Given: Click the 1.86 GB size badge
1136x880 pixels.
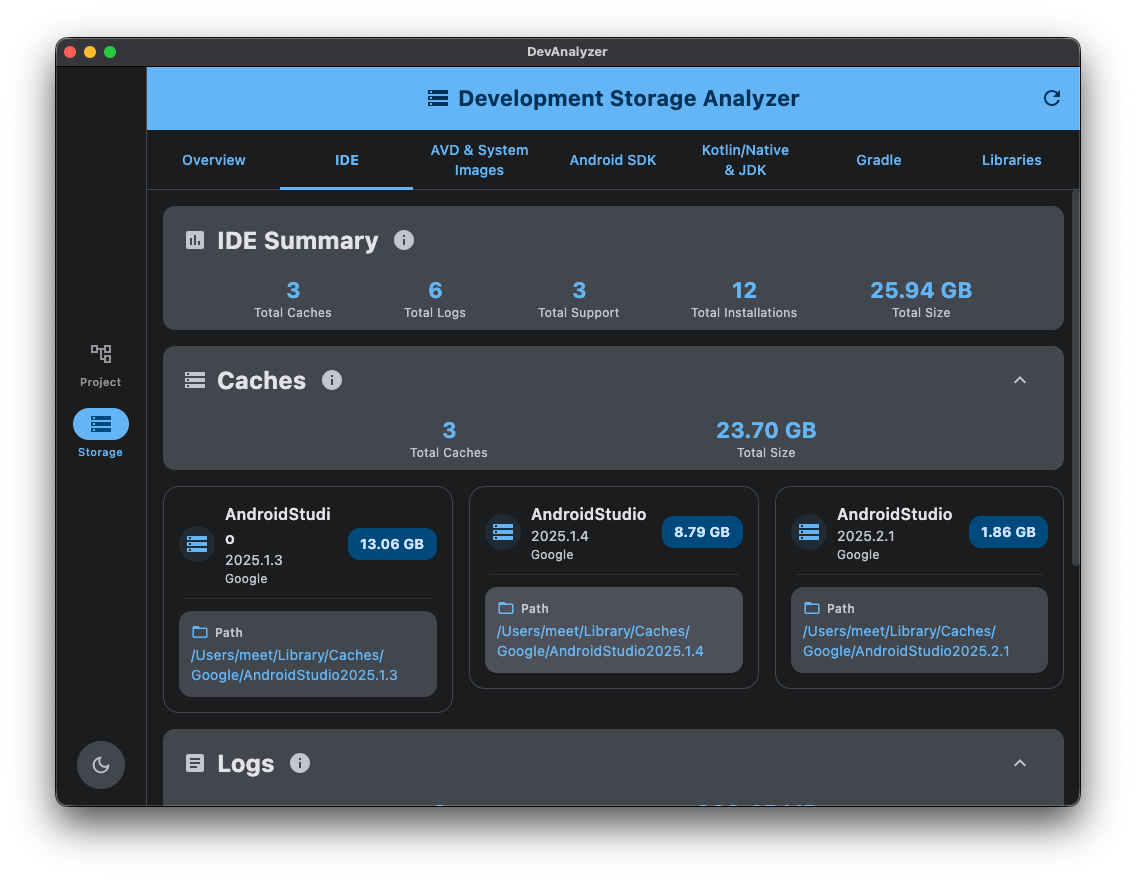Looking at the screenshot, I should click(1008, 532).
